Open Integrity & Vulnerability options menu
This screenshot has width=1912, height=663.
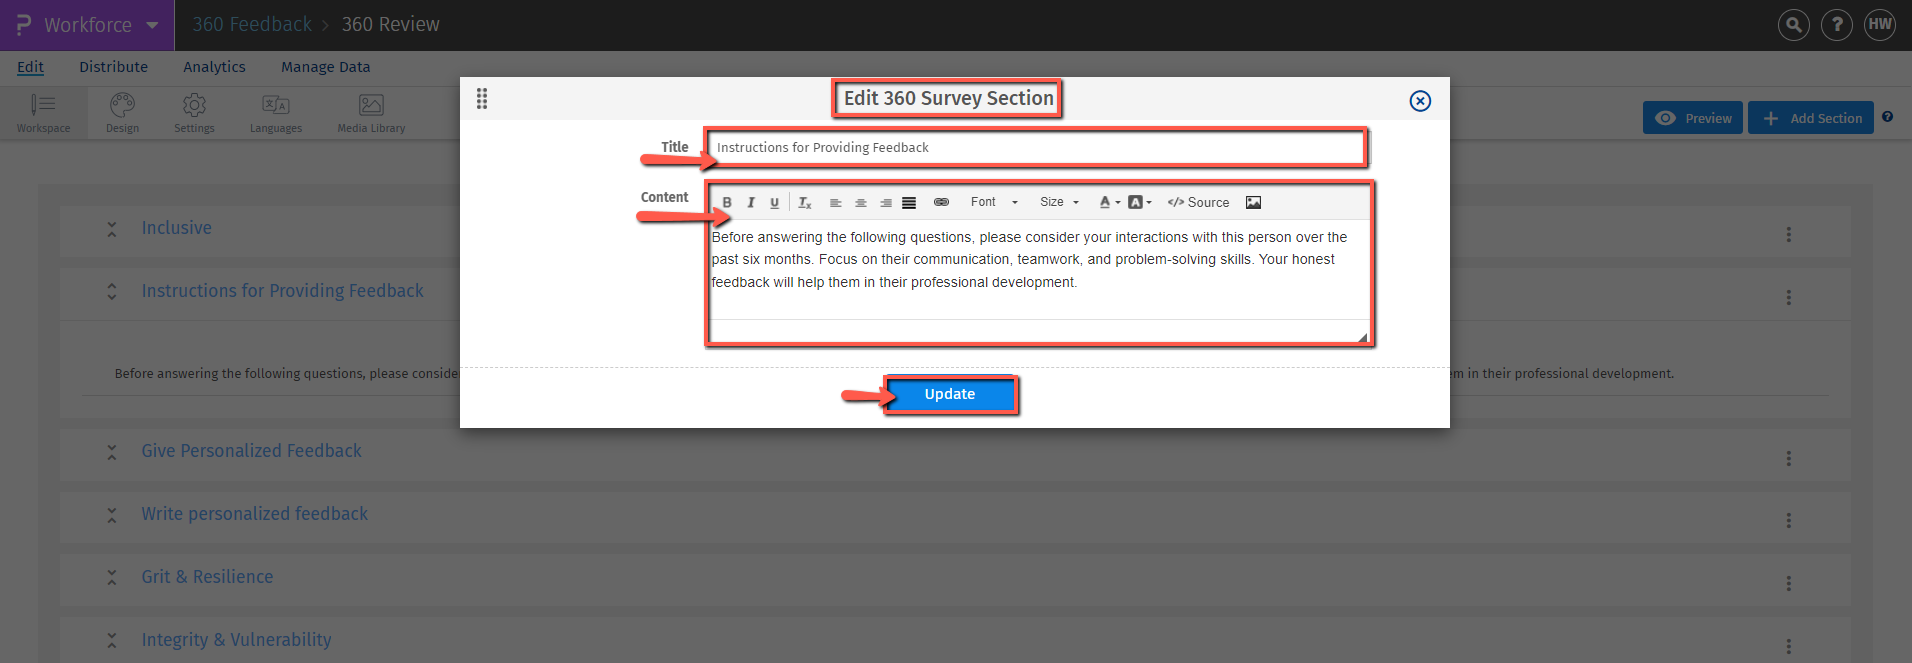pyautogui.click(x=1789, y=646)
